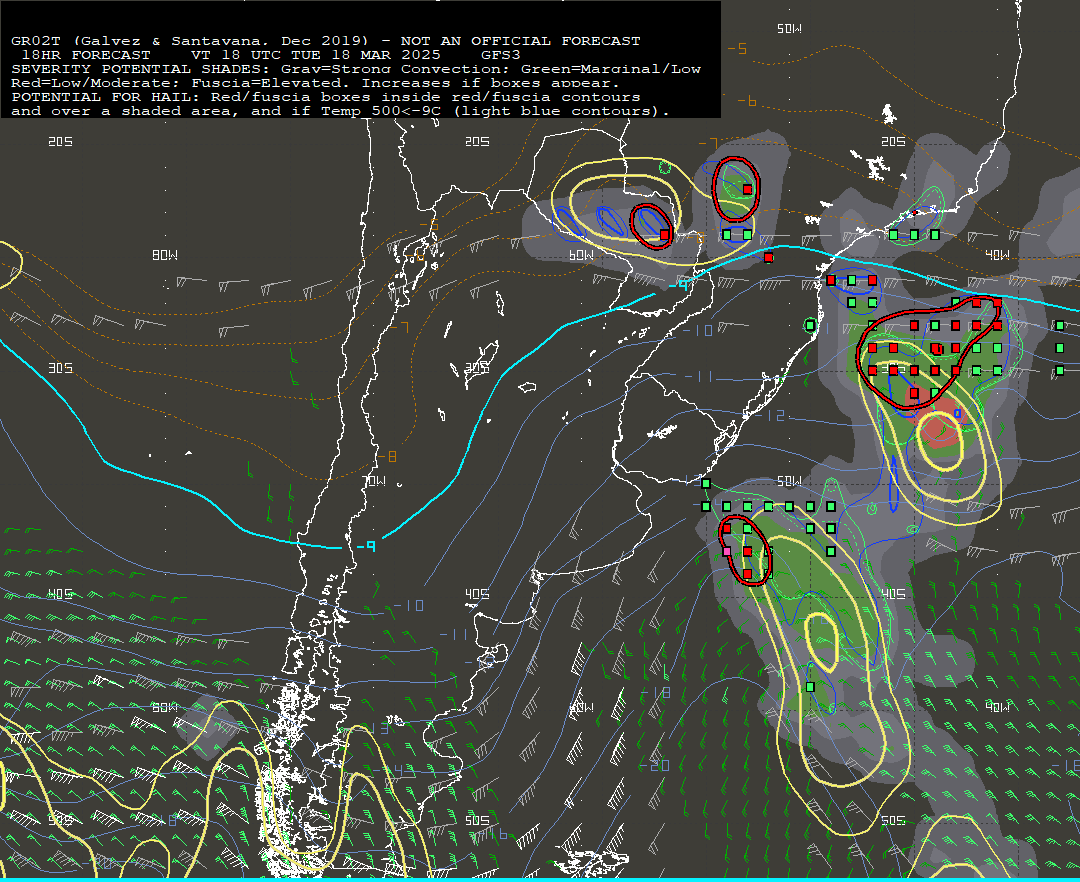Viewport: 1080px width, 882px height.
Task: Click the '-18' contour label east of Argentina
Action: coord(655,692)
